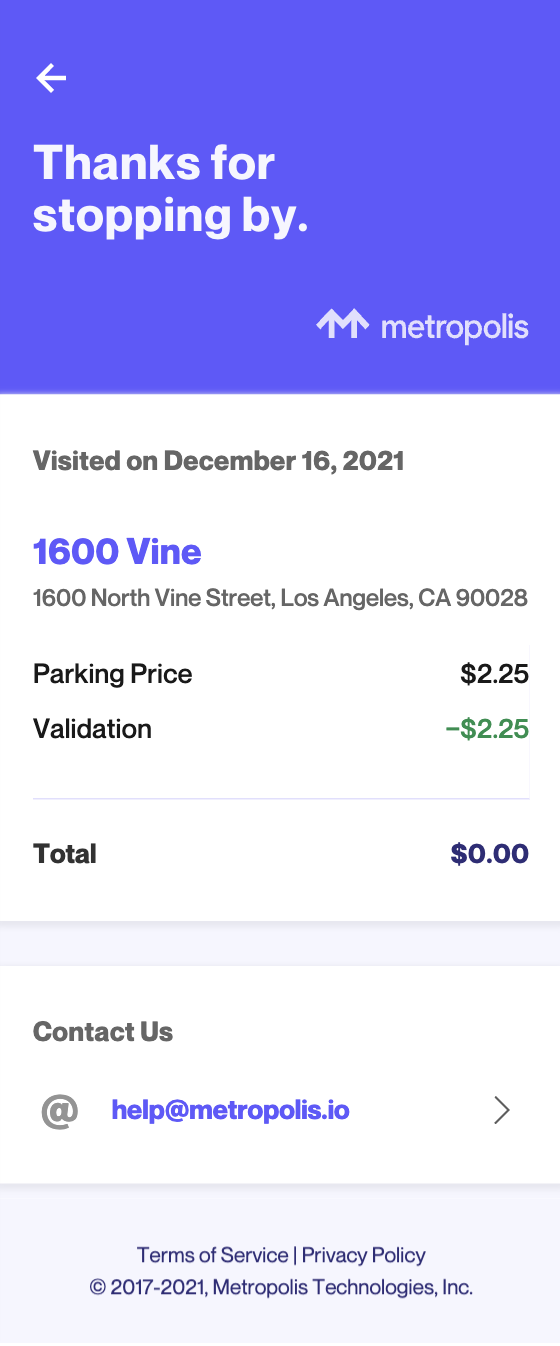The height and width of the screenshot is (1346, 560).
Task: Click the Thanks for stopping by heading
Action: 171,189
